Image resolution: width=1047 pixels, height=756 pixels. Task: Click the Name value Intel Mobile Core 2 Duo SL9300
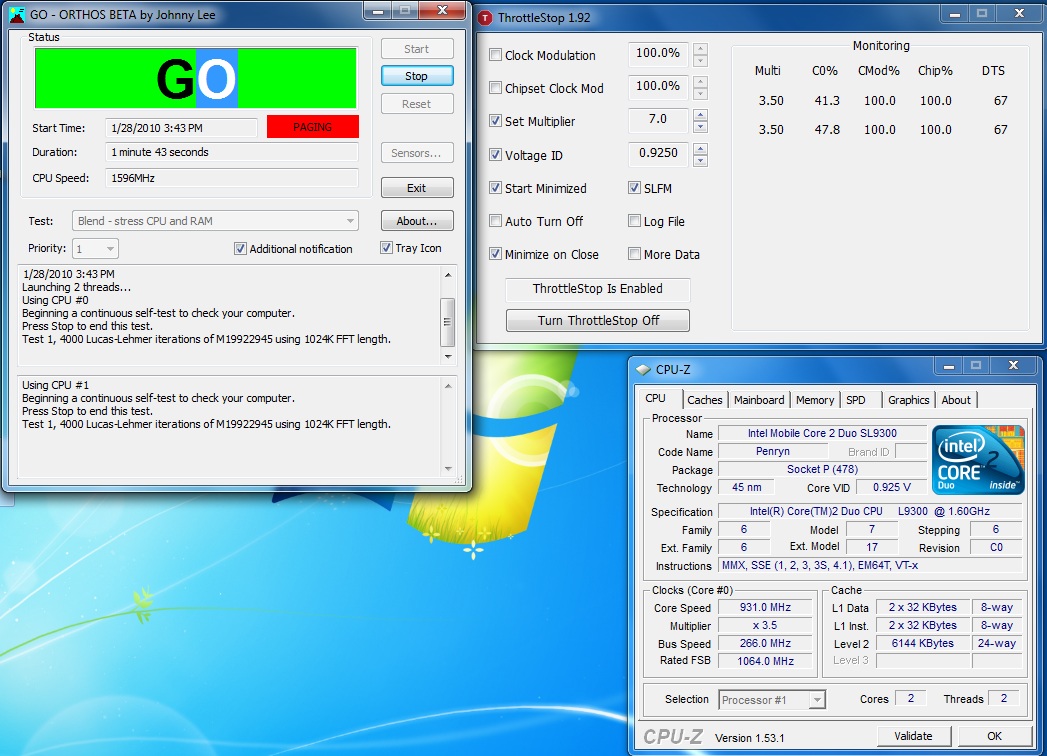(822, 433)
